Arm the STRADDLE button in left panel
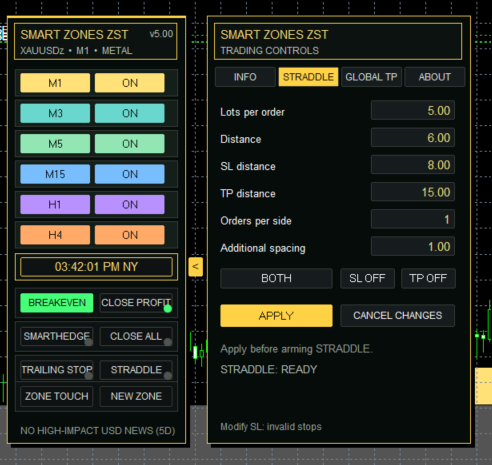Image resolution: width=492 pixels, height=465 pixels. click(136, 370)
